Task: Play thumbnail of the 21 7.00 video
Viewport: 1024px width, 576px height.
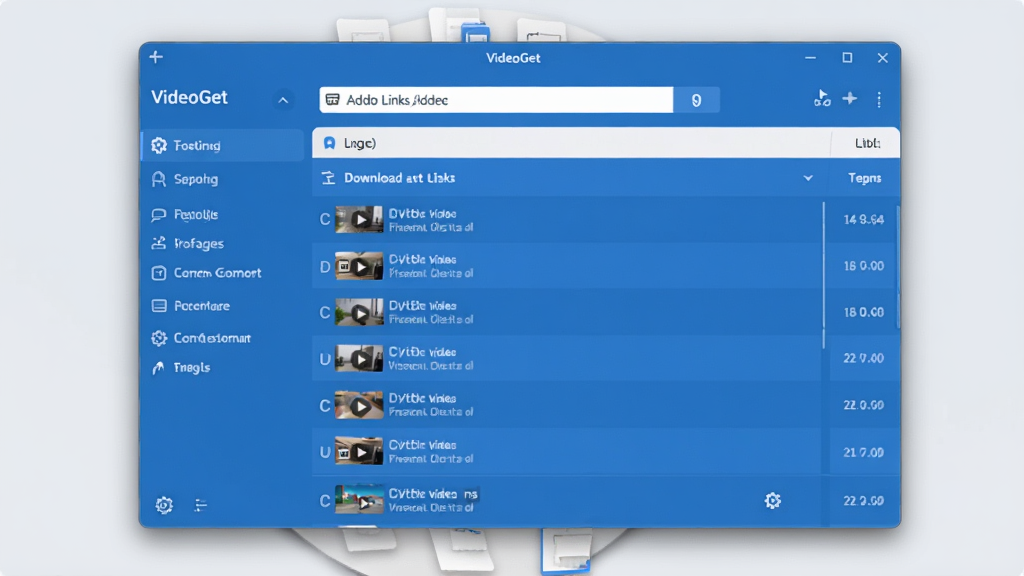Action: (x=359, y=451)
